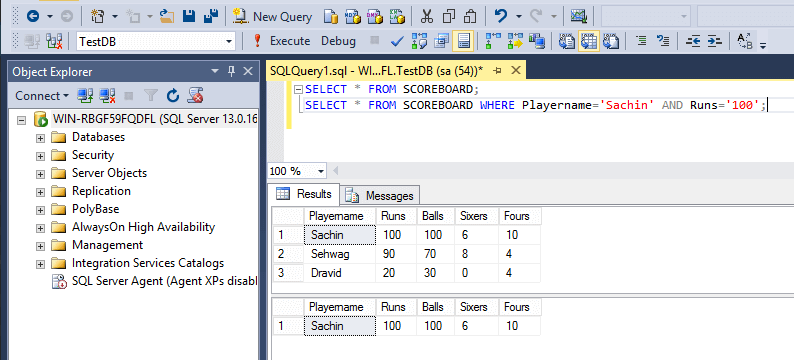Select Results to File mode
794x360 pixels.
pyautogui.click(x=611, y=41)
